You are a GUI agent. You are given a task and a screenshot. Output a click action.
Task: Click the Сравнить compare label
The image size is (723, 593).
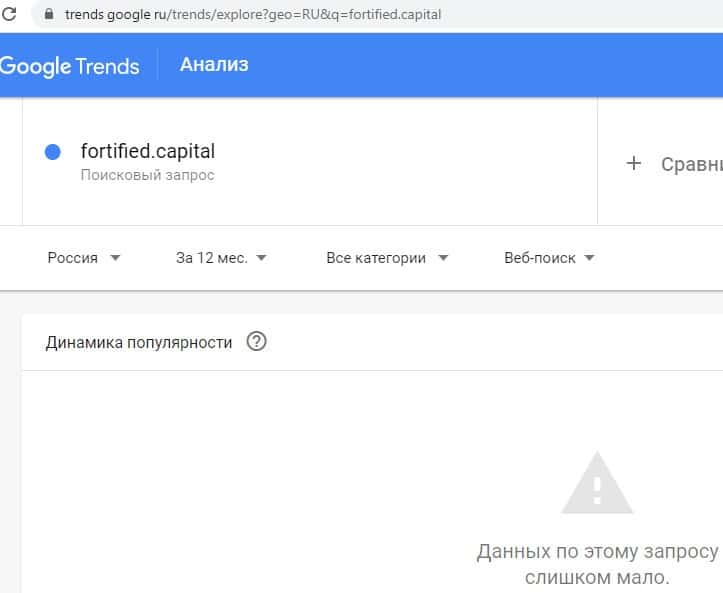691,164
